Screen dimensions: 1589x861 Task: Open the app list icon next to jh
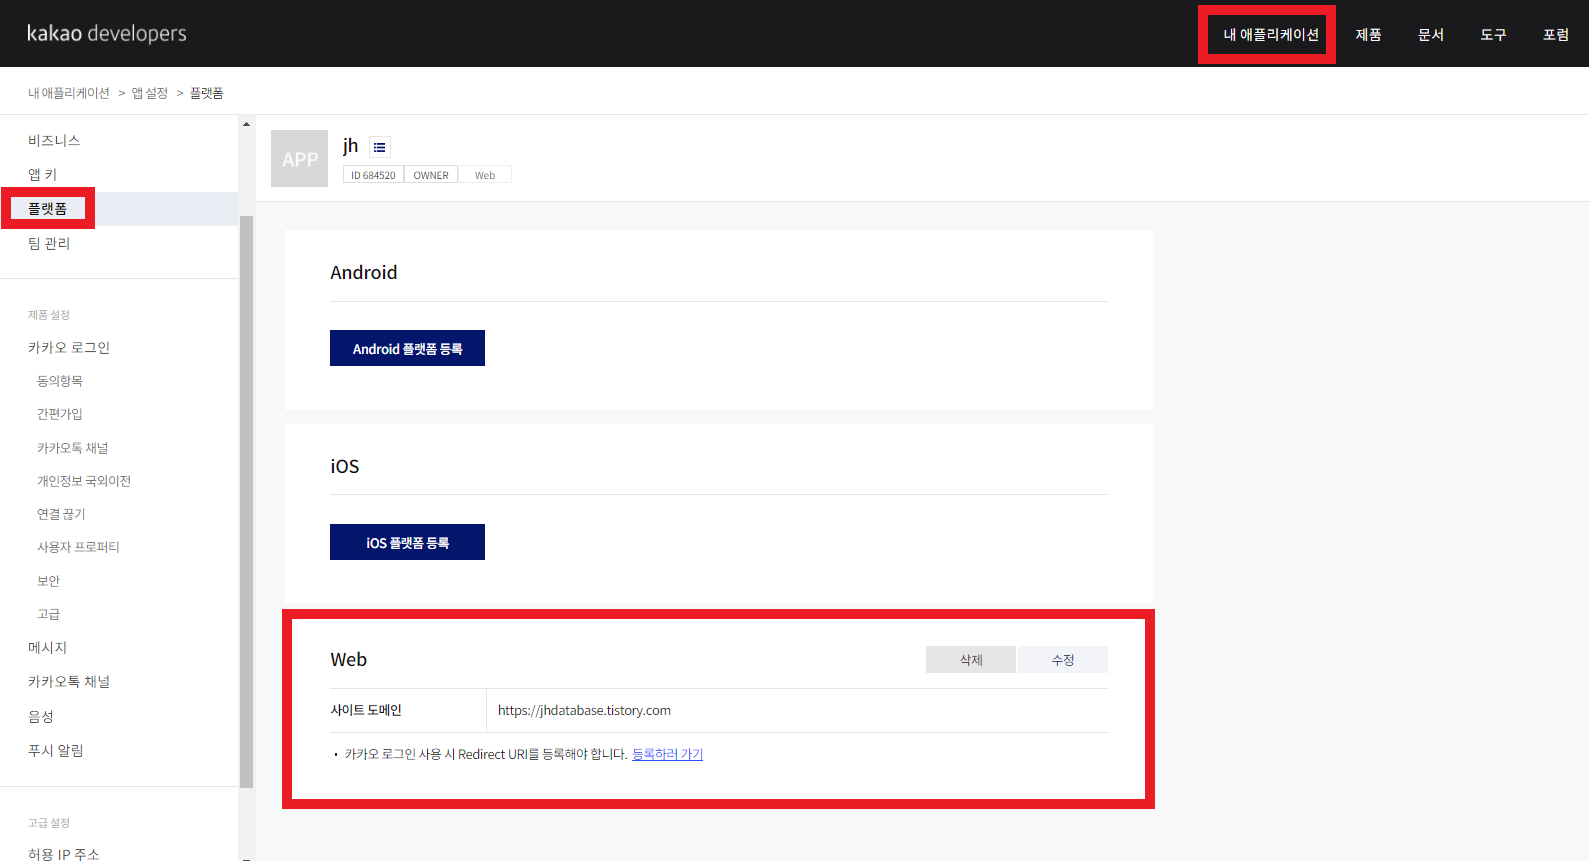pyautogui.click(x=379, y=147)
